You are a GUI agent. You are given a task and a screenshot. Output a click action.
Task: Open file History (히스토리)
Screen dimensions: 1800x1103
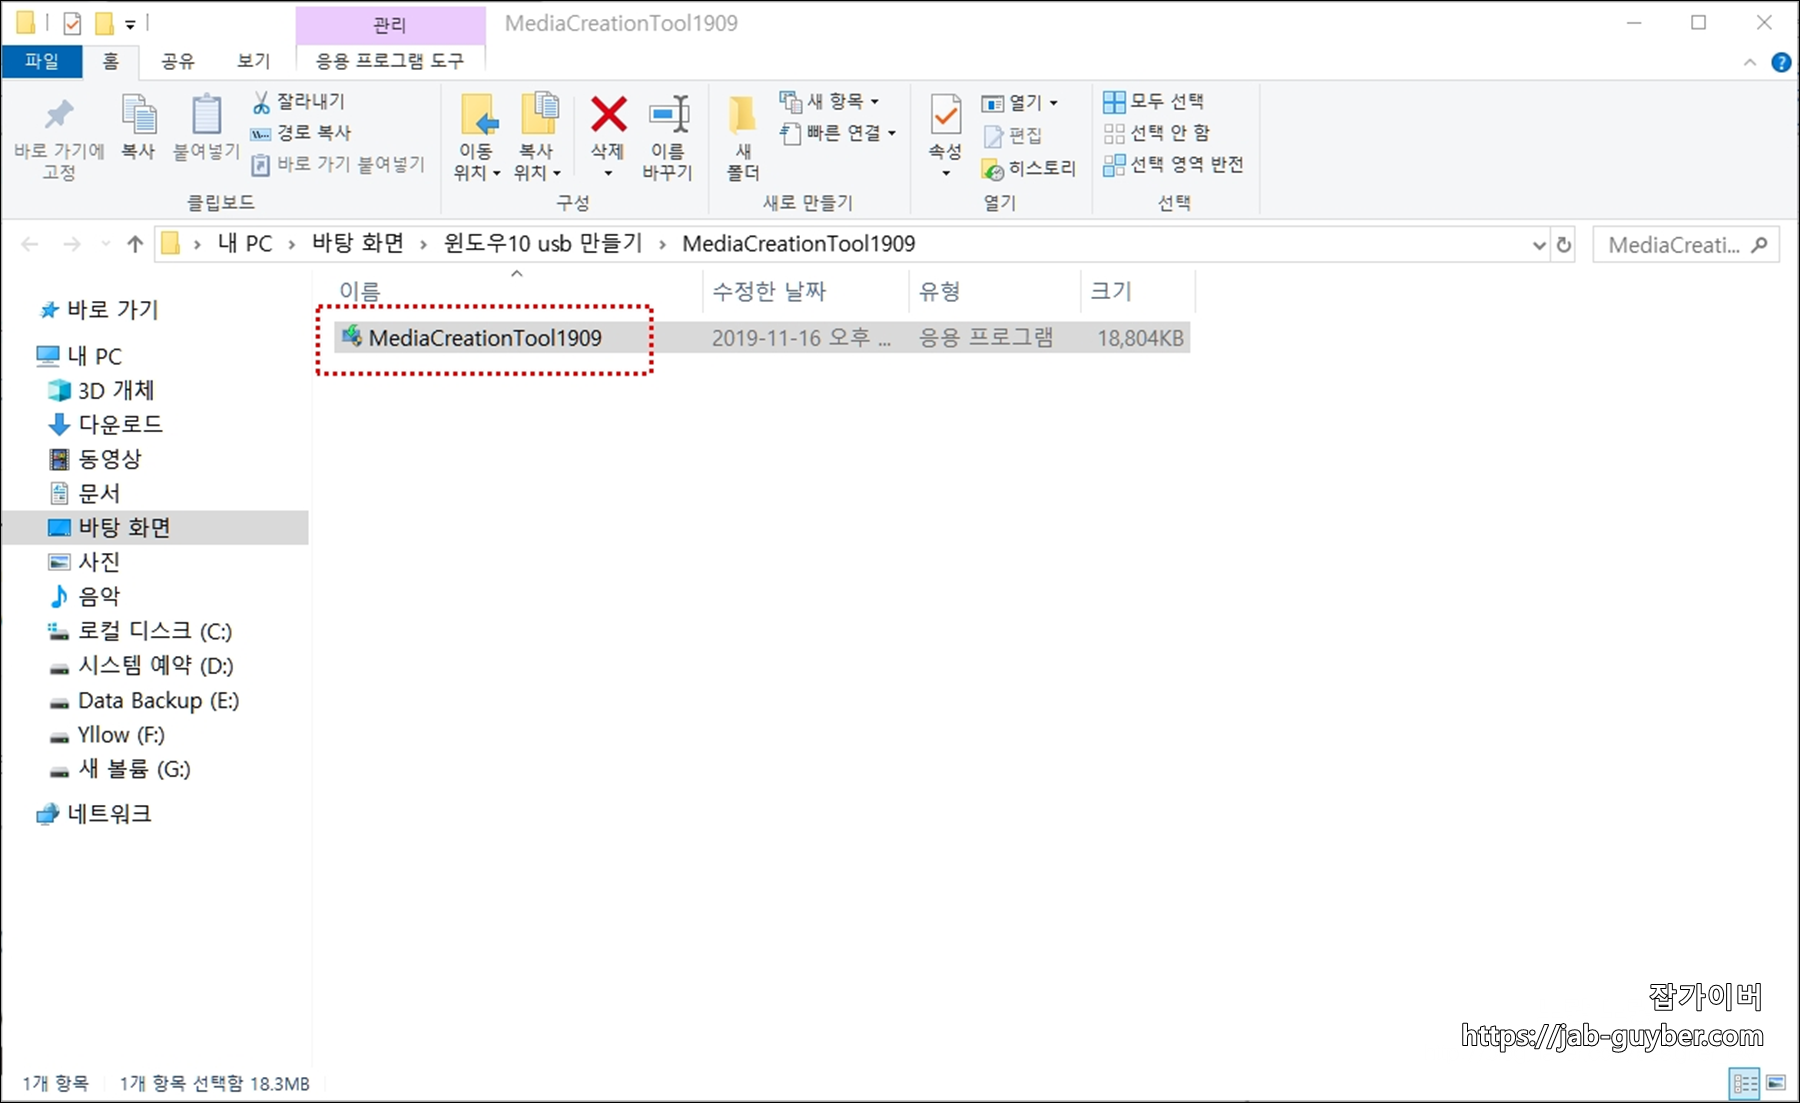1028,168
